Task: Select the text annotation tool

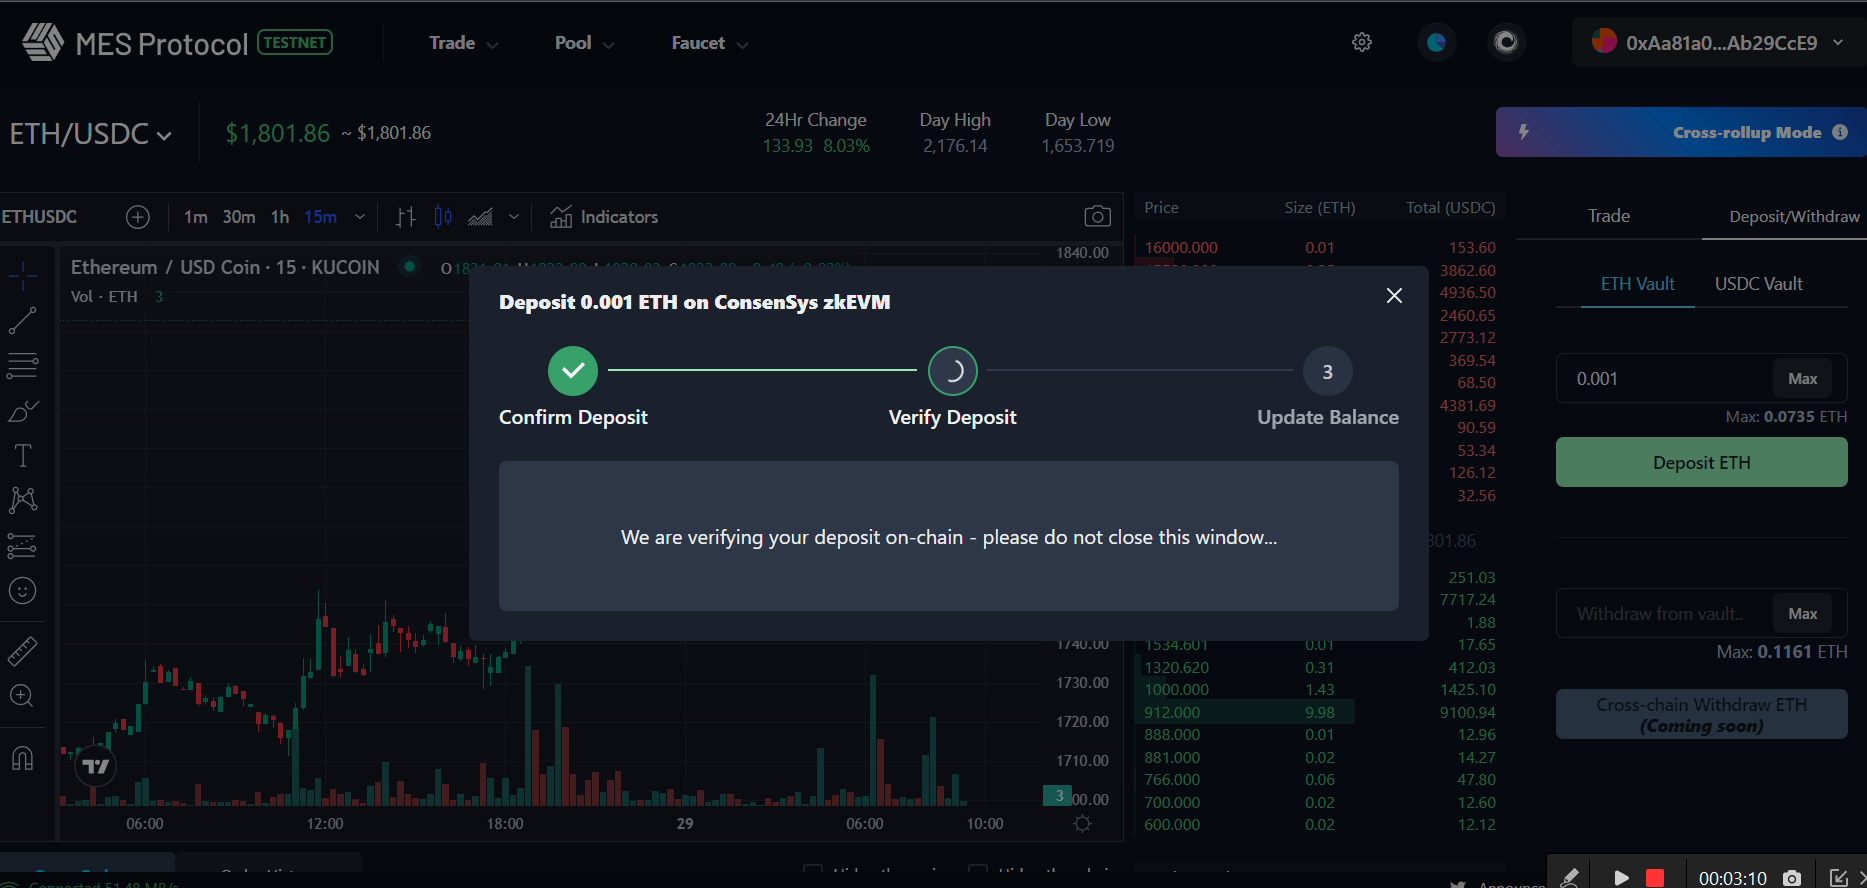Action: tap(22, 456)
